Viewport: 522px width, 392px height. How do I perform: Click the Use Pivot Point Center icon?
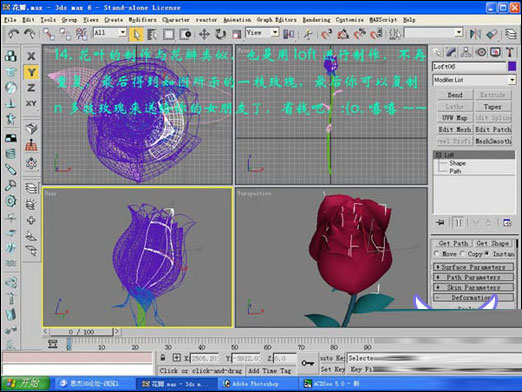tap(289, 34)
